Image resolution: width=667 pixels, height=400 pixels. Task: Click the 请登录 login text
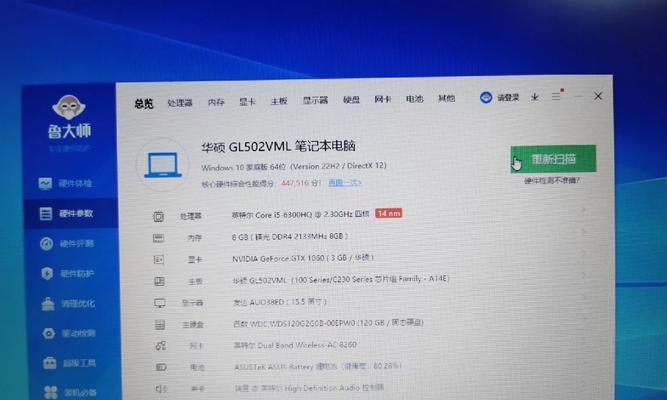point(508,97)
